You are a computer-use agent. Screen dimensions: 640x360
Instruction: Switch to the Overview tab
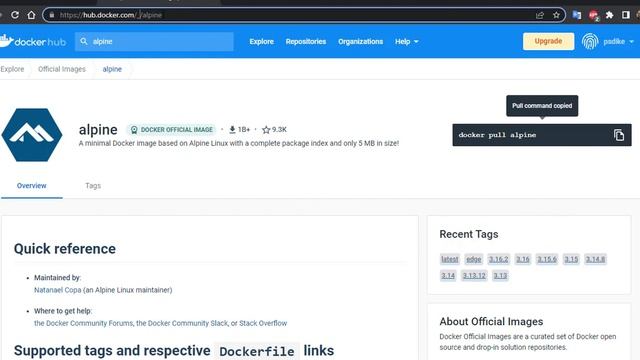pos(31,186)
